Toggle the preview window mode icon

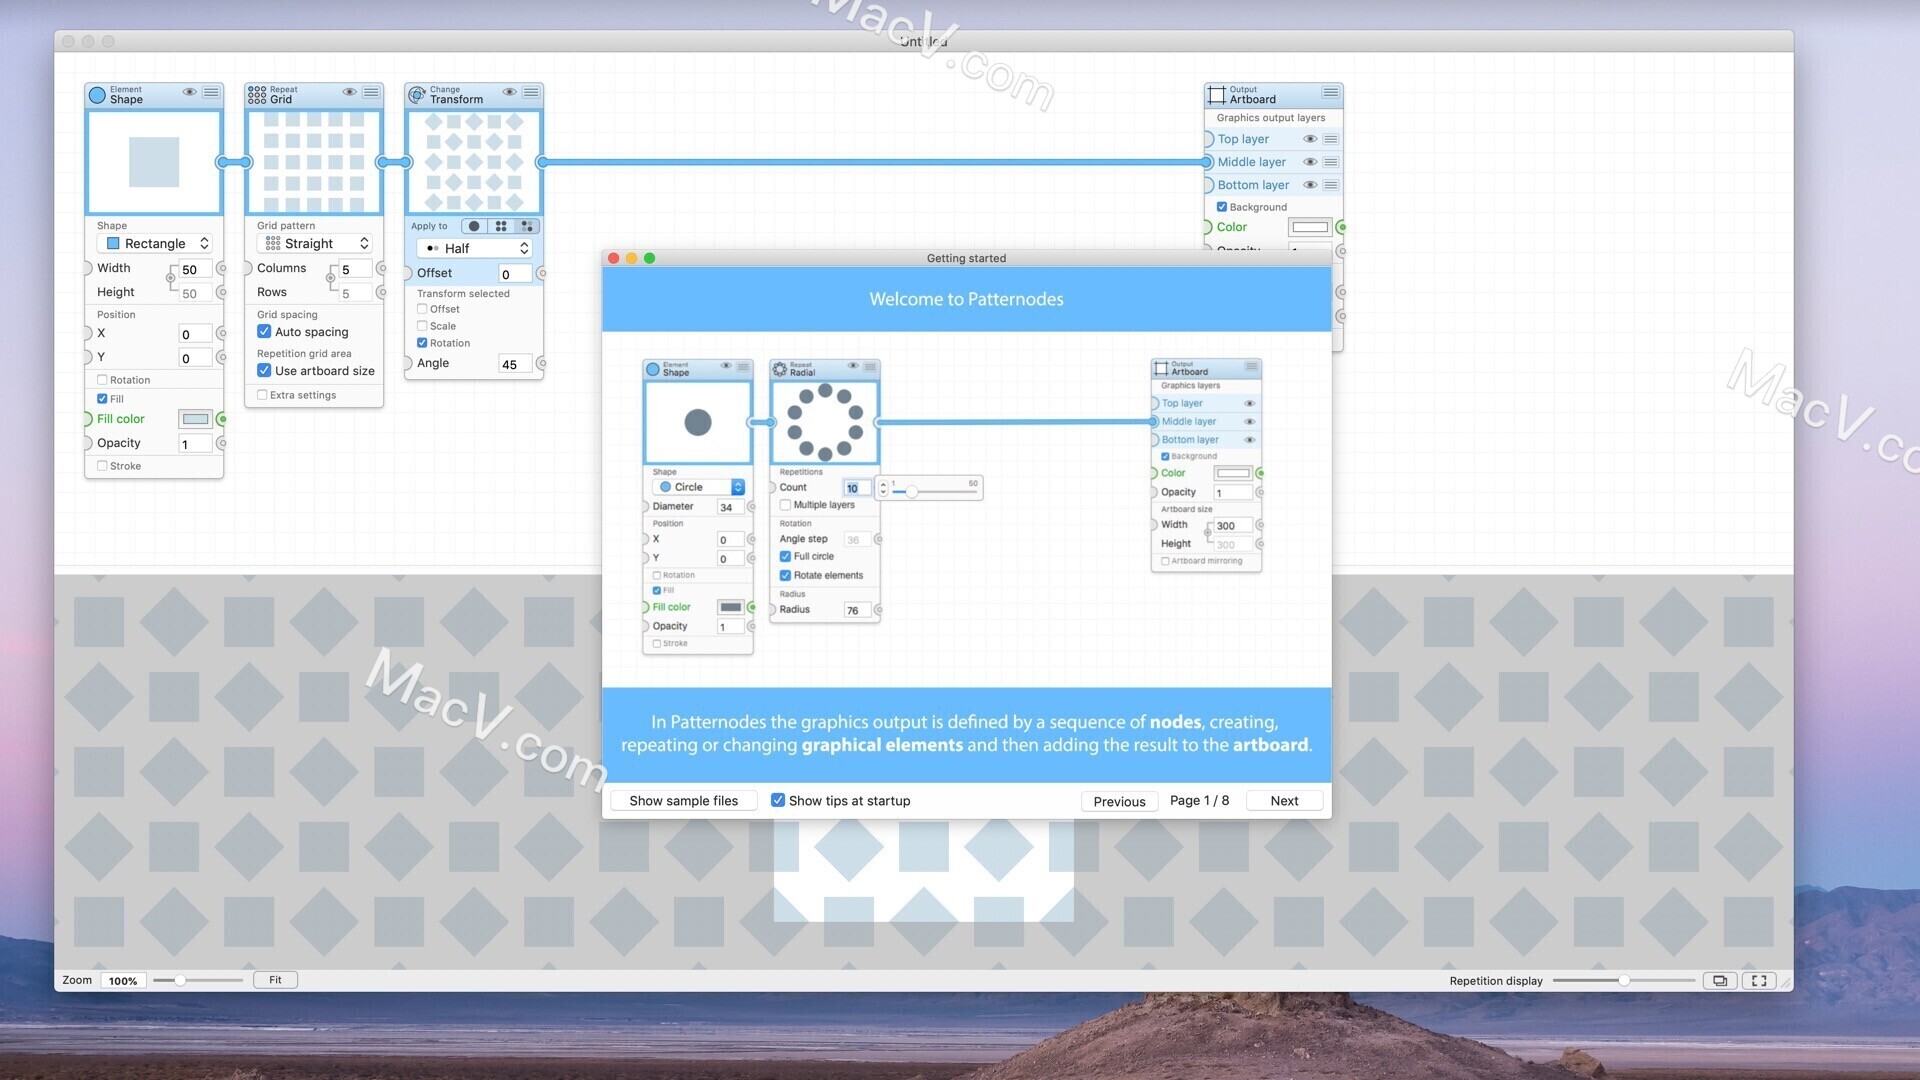1720,981
